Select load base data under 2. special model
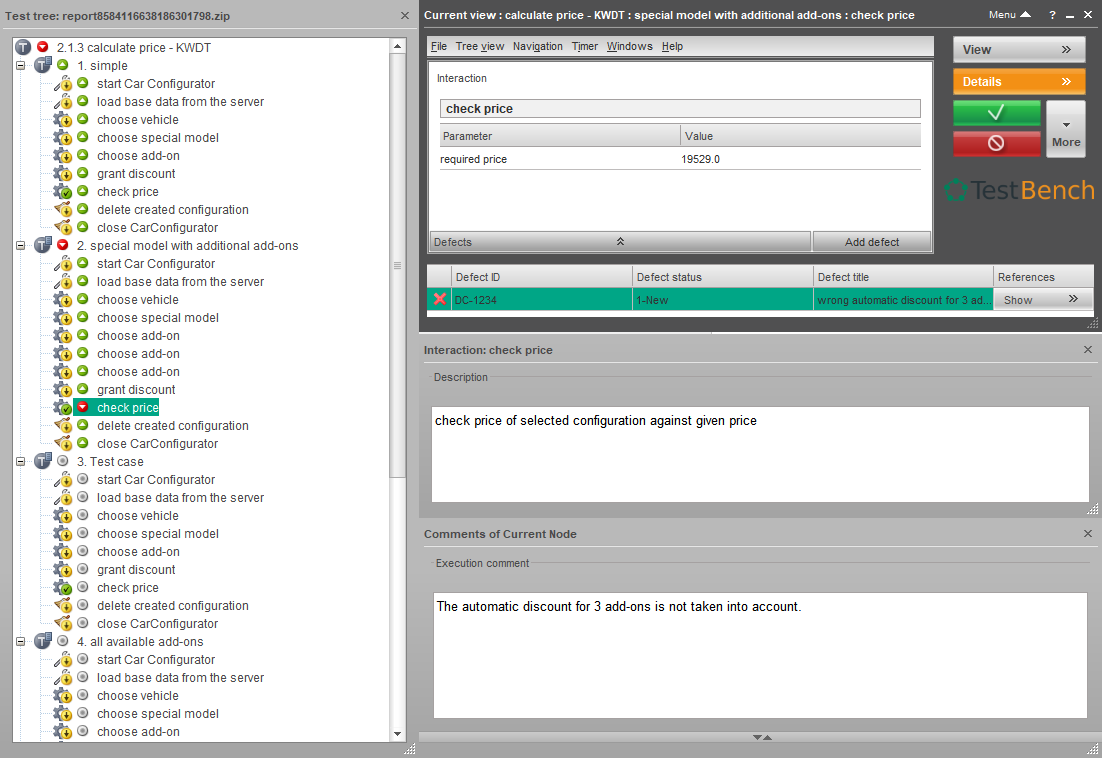 pyautogui.click(x=180, y=282)
